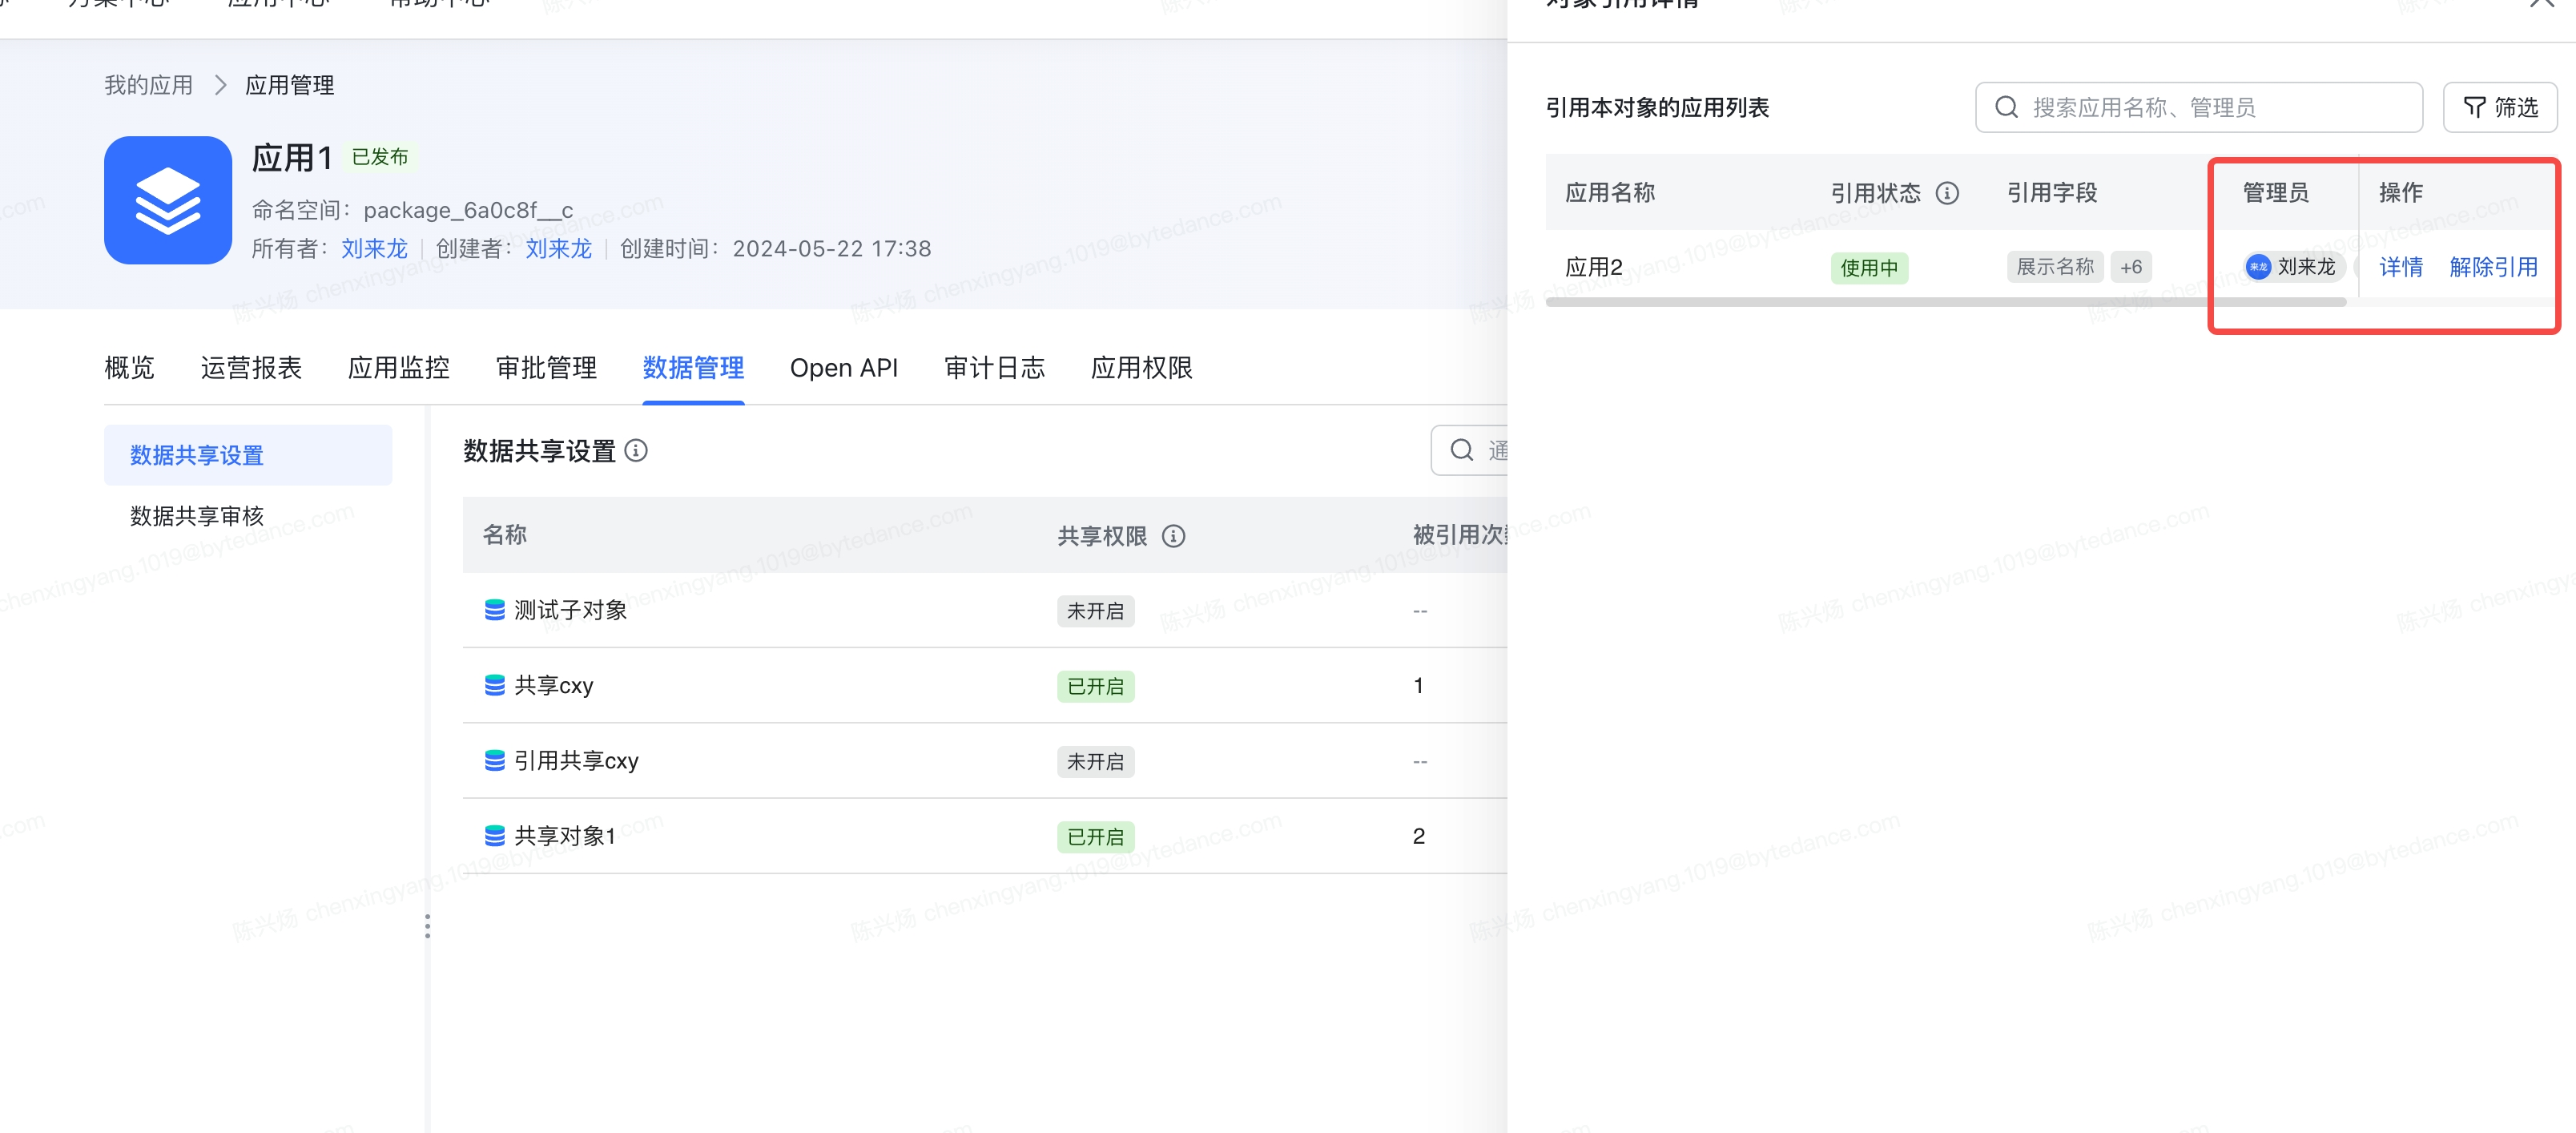Click the 使用中 status tag
The image size is (2576, 1133).
(x=1869, y=268)
